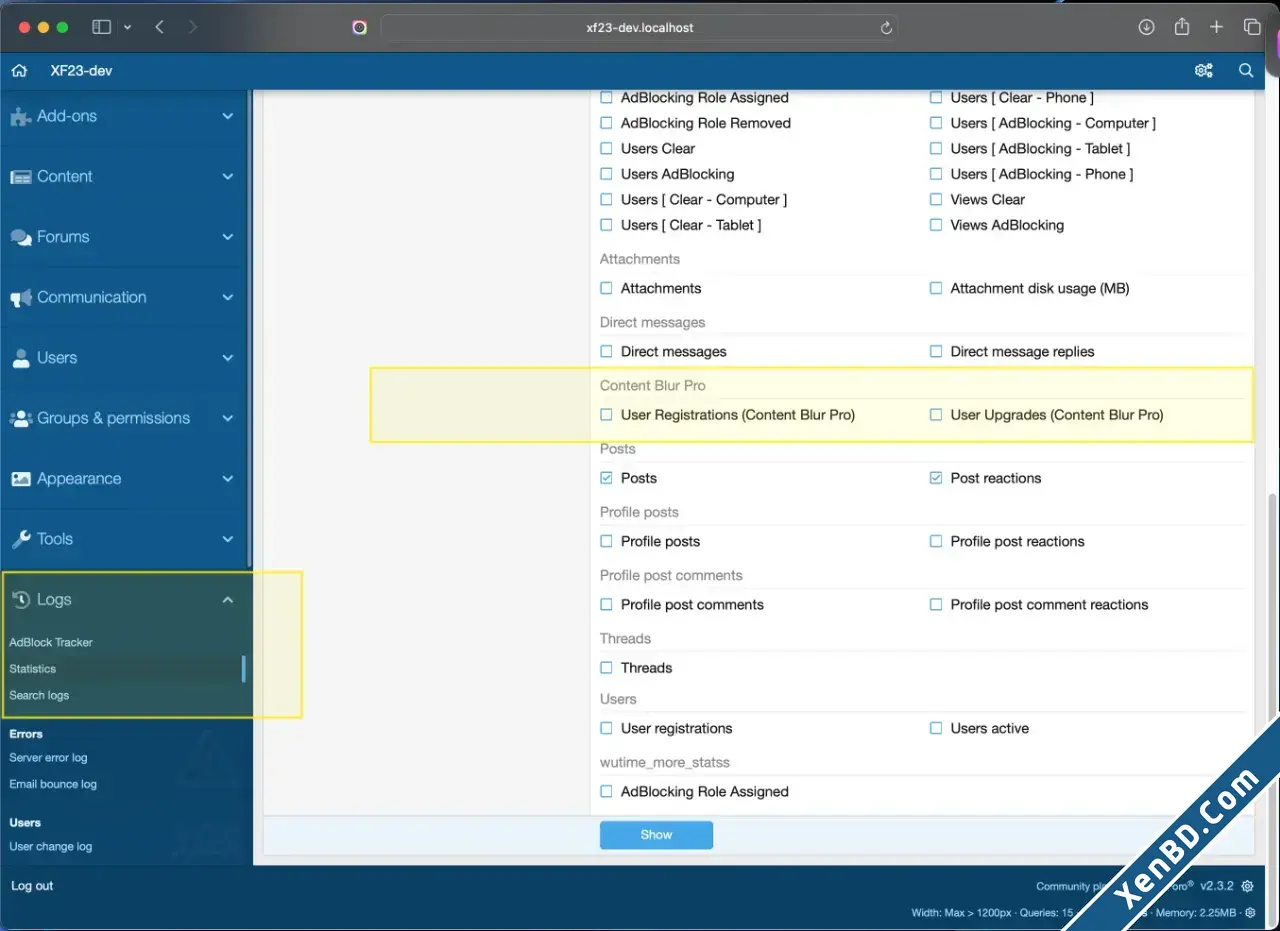Open the User change log
Screen dimensions: 1280x931
tap(51, 846)
